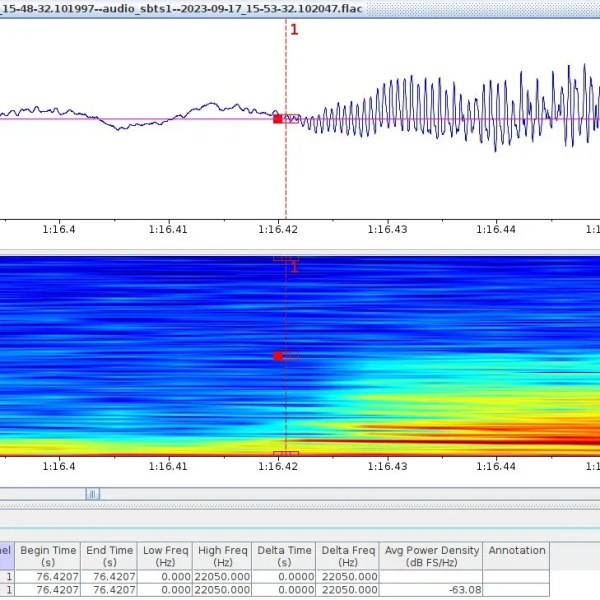Sort by the Begin Time column header
This screenshot has width=600, height=600.
(x=48, y=556)
